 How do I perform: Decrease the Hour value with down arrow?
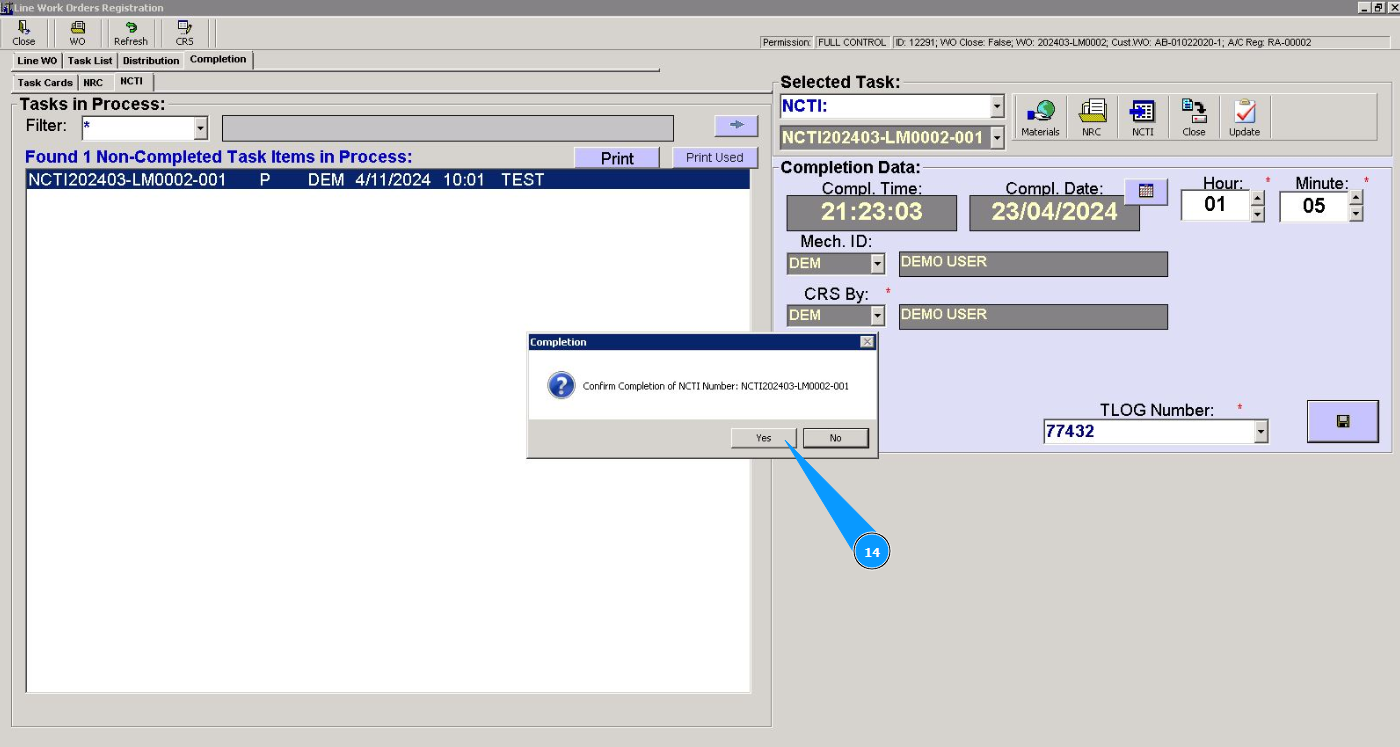pos(1257,214)
